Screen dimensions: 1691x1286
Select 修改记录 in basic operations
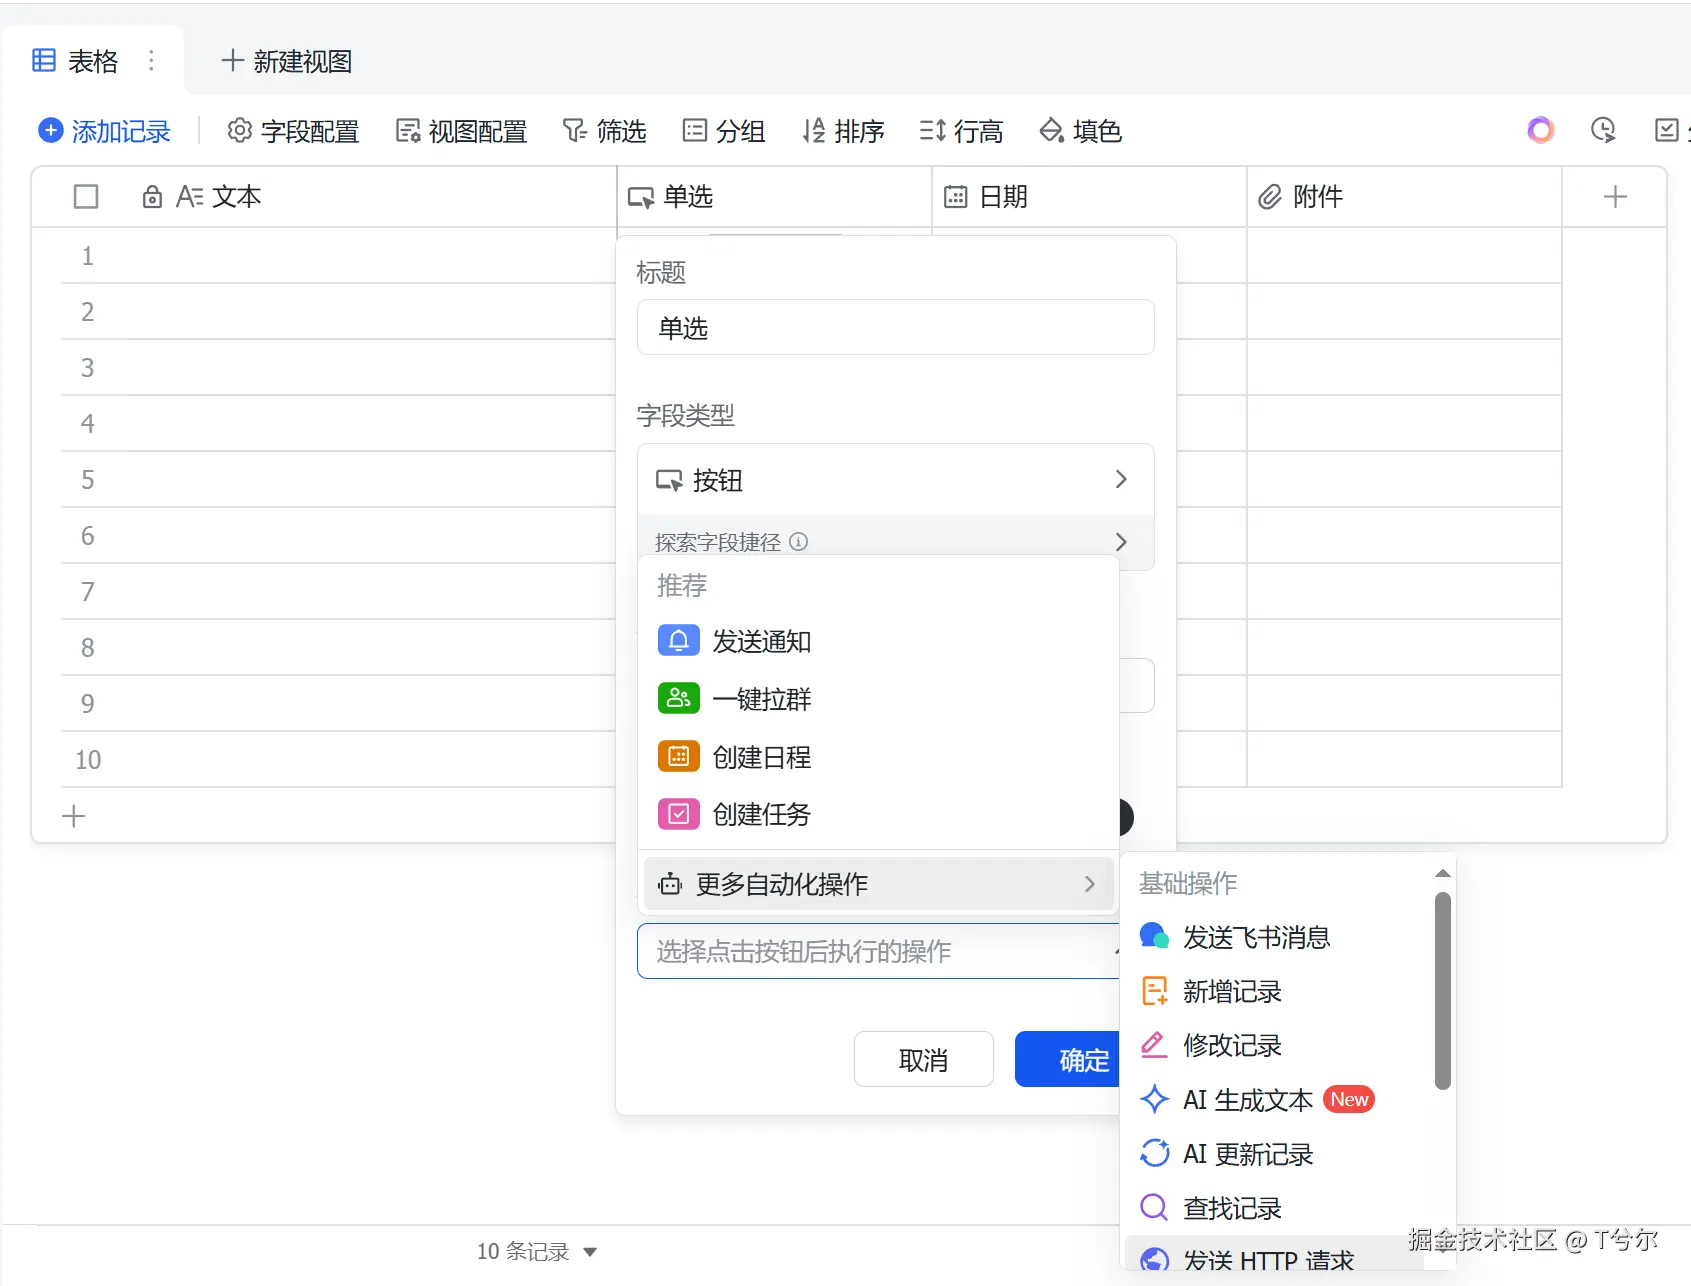[1276, 1045]
